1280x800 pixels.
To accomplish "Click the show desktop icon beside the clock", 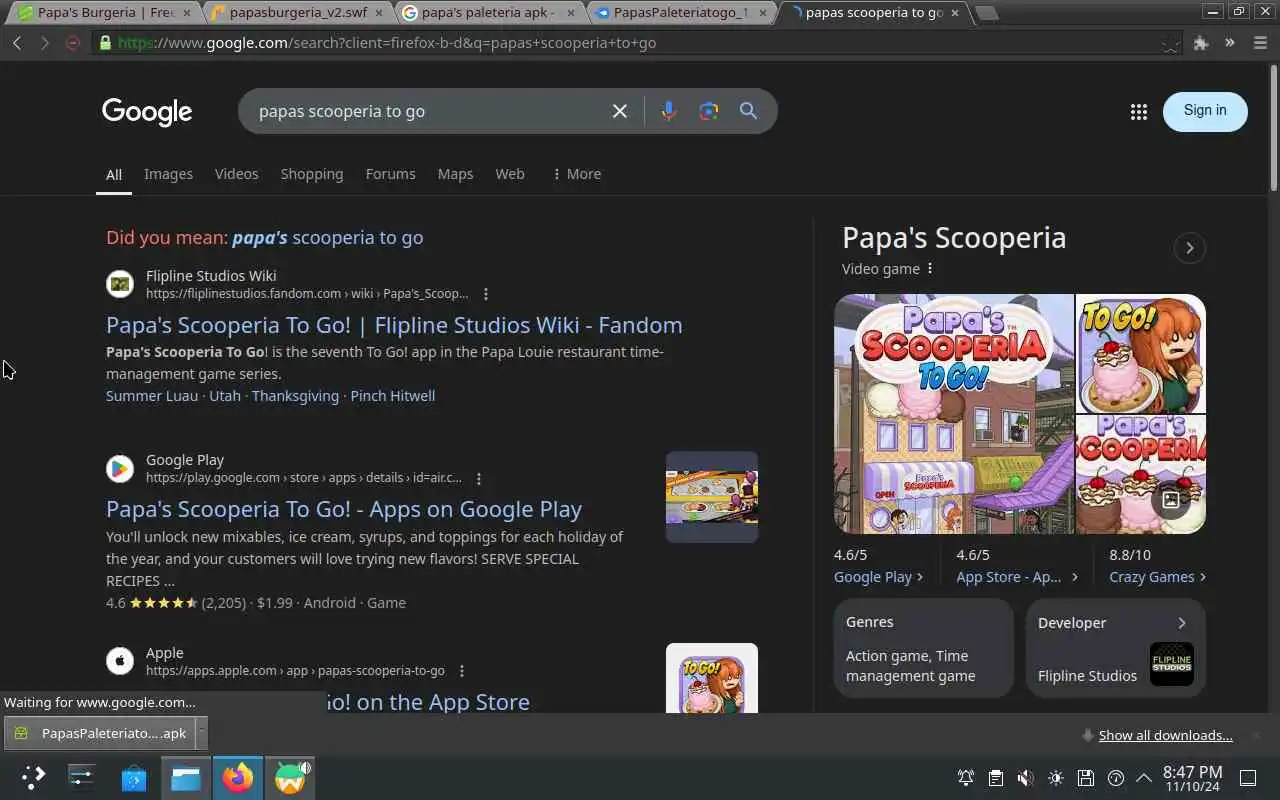I will tap(1248, 778).
